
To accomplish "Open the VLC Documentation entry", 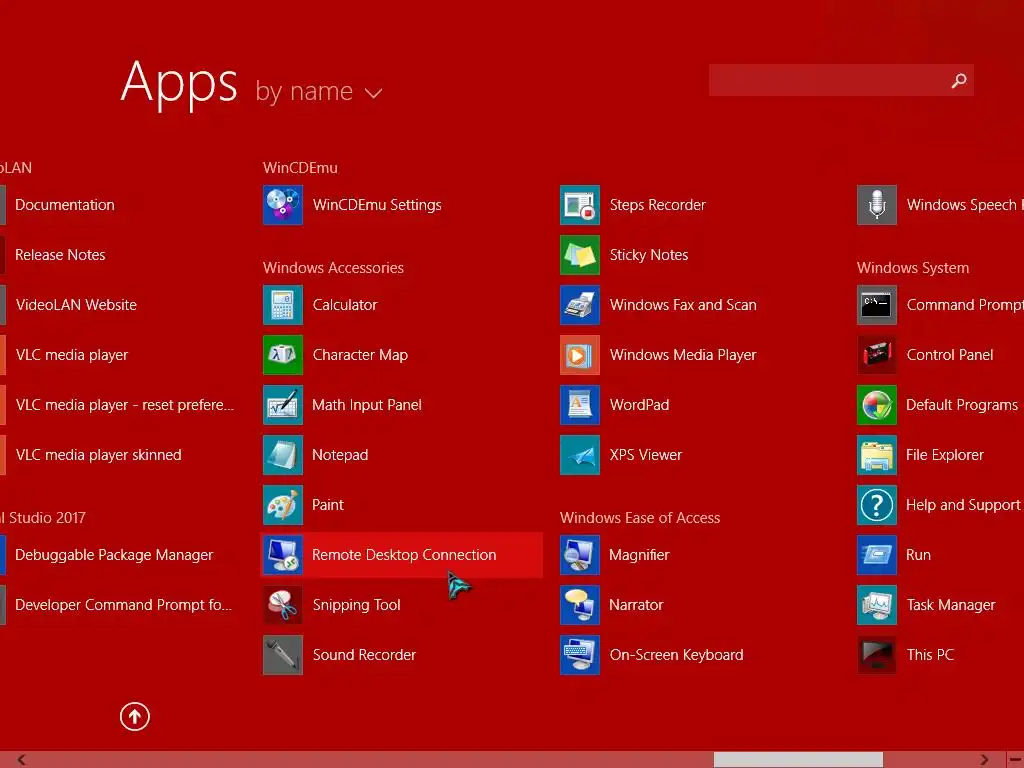I will click(x=65, y=205).
